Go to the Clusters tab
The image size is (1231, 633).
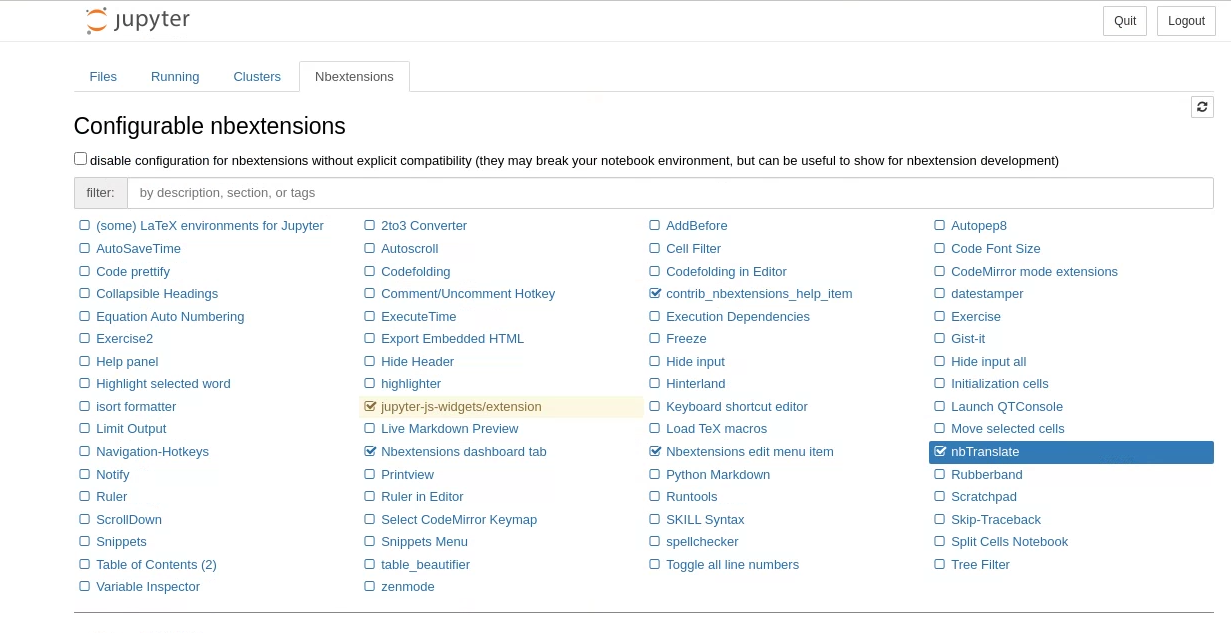coord(257,77)
